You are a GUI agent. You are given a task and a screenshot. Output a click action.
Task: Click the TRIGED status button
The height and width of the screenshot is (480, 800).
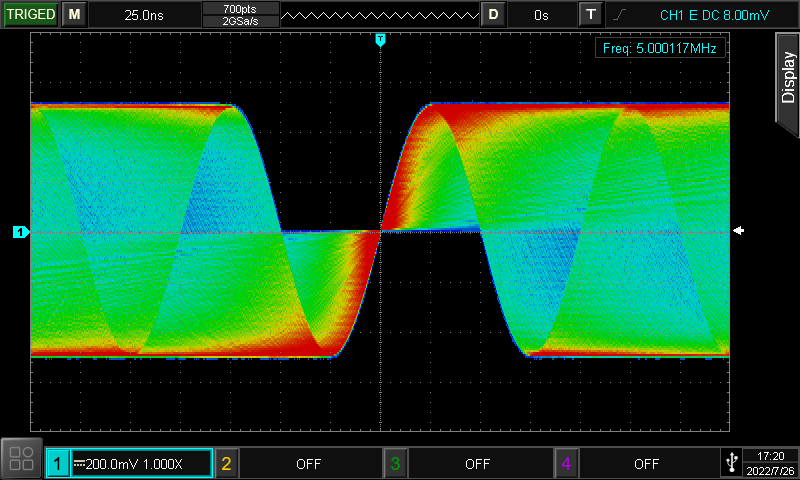[31, 15]
